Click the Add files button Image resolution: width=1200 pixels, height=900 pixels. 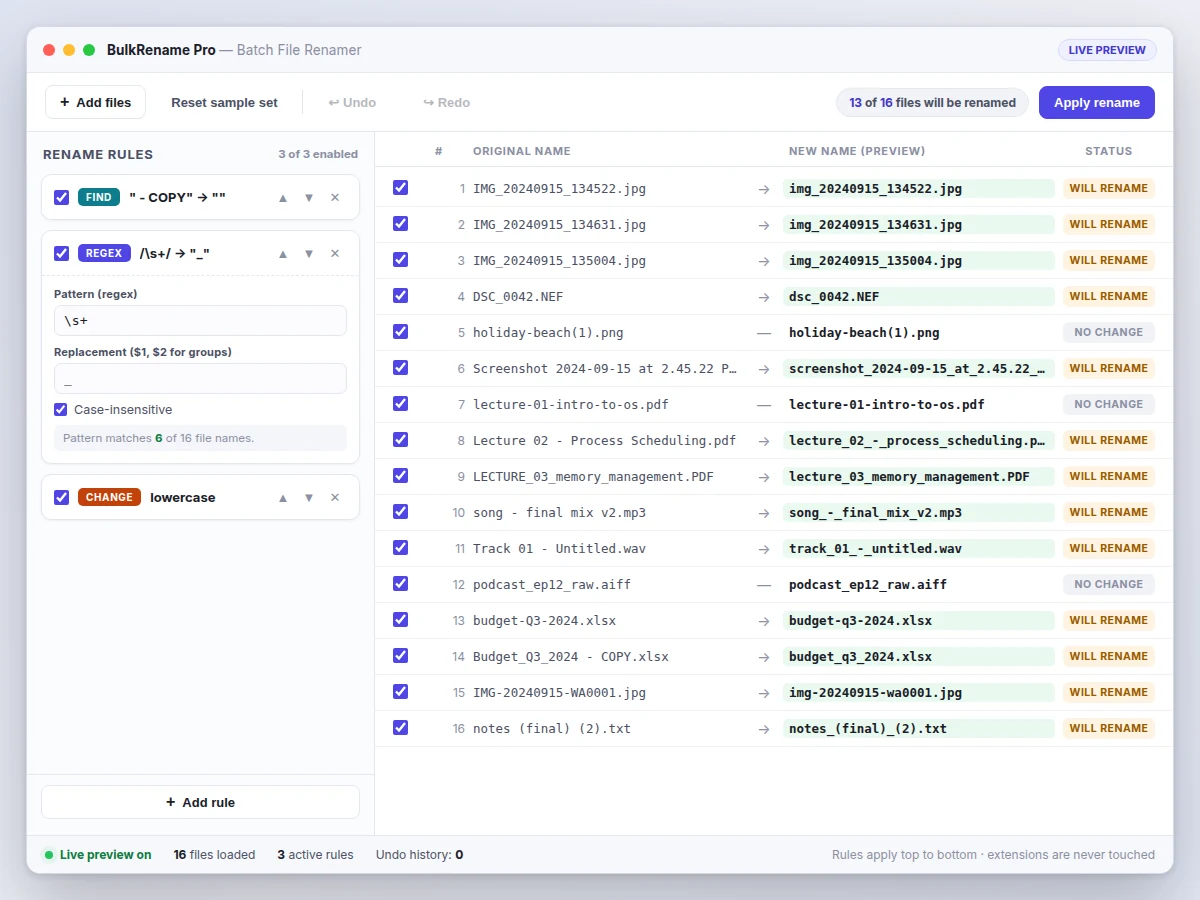(95, 102)
